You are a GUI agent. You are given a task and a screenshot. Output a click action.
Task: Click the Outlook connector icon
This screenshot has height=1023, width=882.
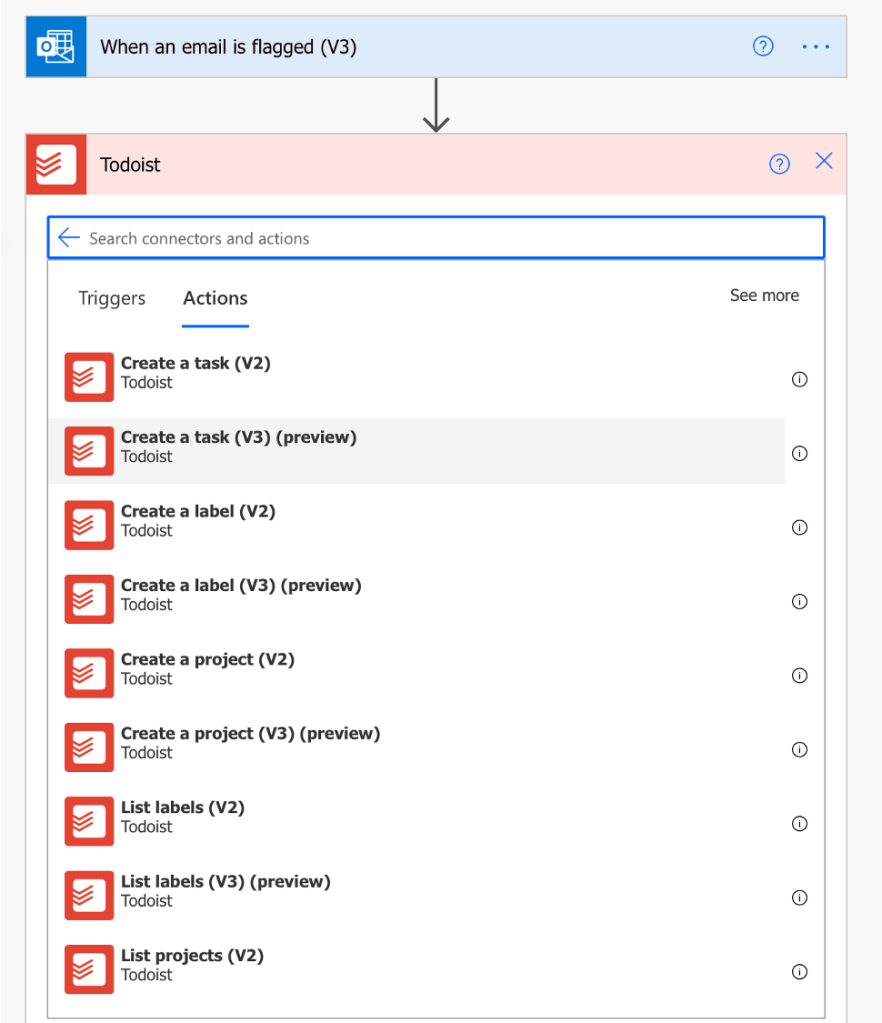point(56,46)
